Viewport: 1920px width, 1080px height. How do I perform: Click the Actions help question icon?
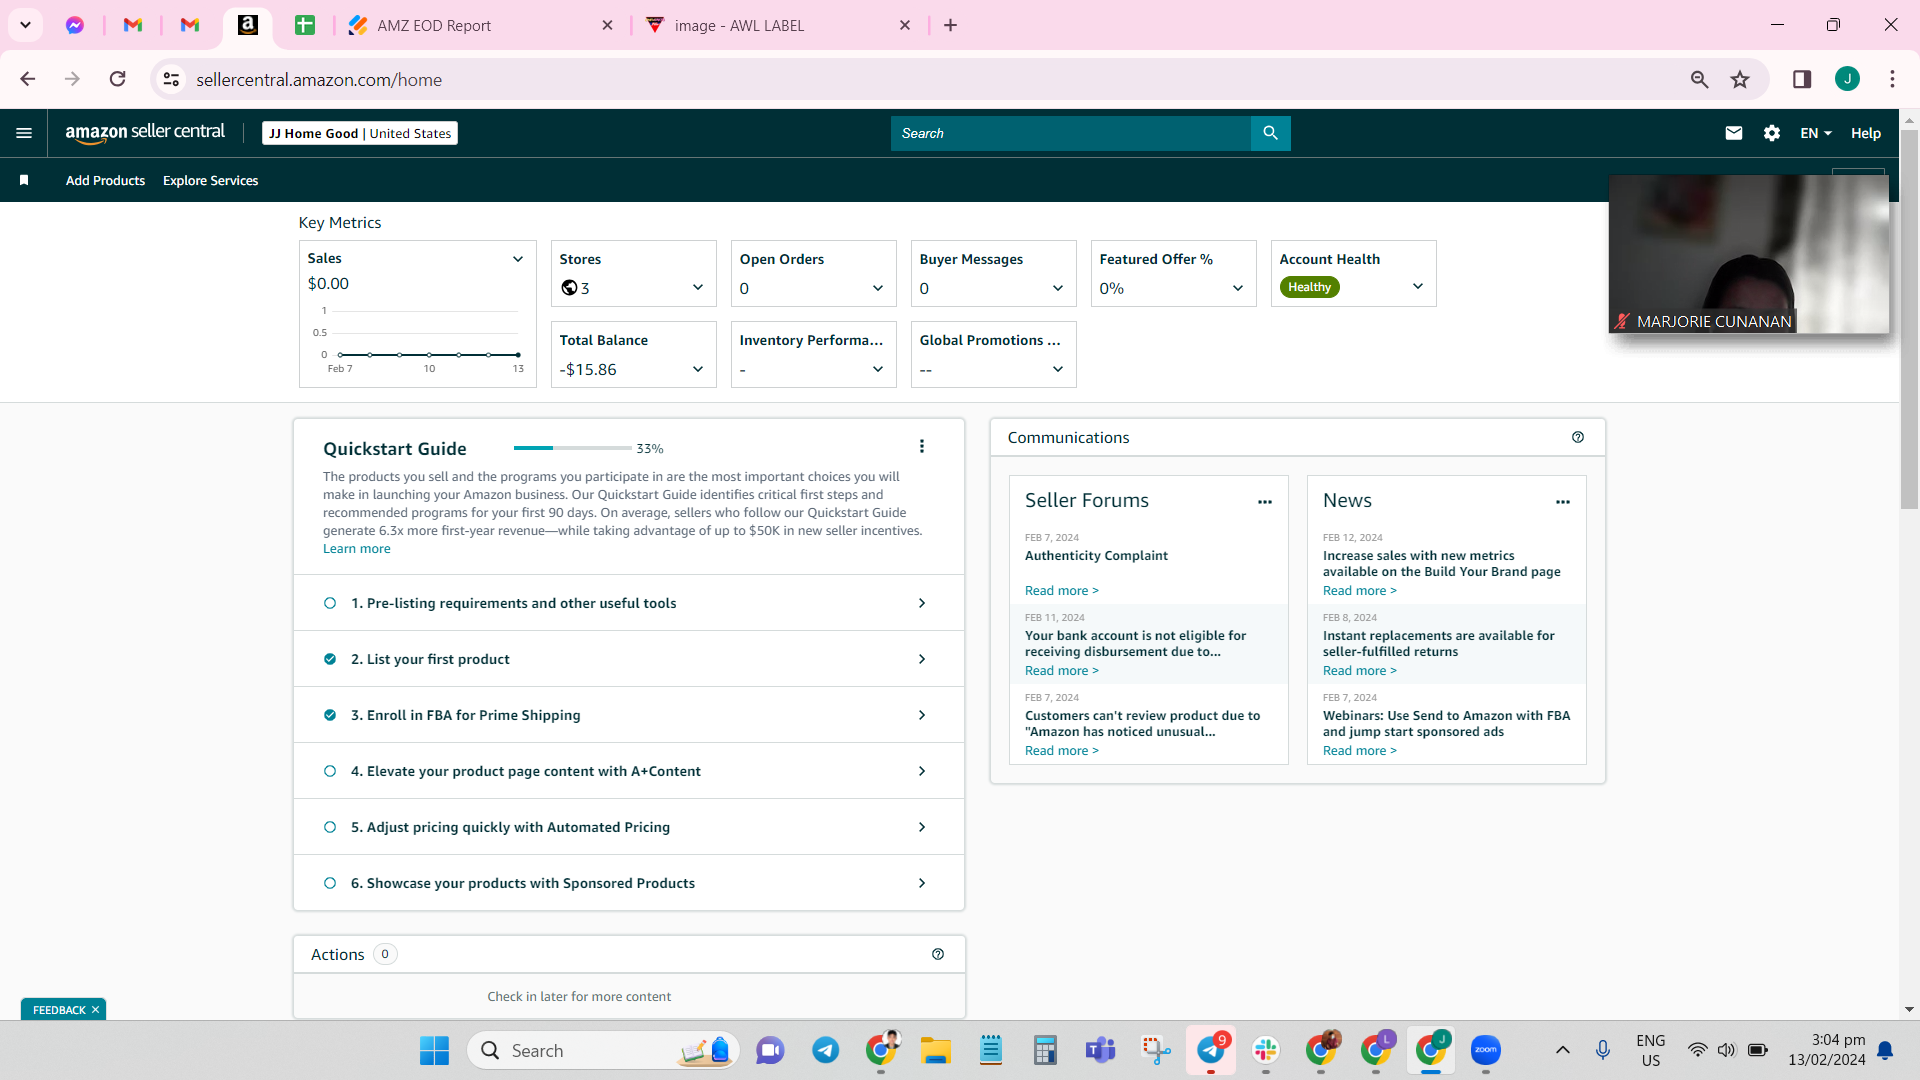click(938, 954)
